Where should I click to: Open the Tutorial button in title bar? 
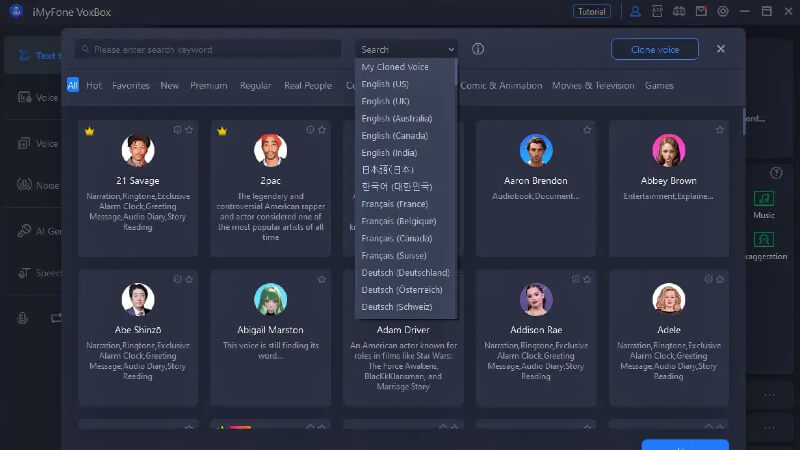click(591, 11)
